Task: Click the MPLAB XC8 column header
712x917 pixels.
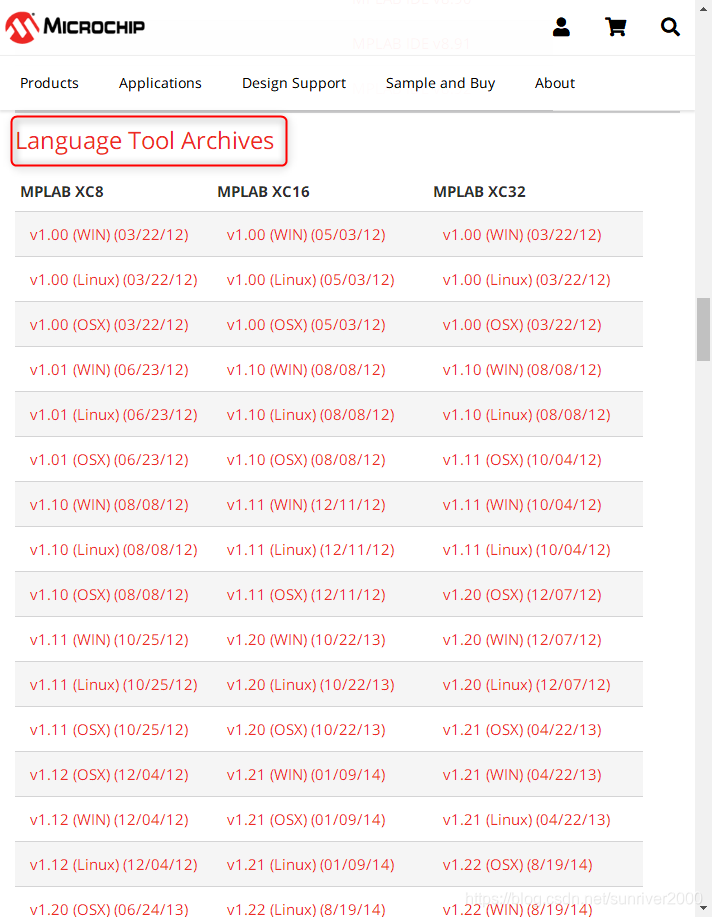Action: [x=62, y=192]
